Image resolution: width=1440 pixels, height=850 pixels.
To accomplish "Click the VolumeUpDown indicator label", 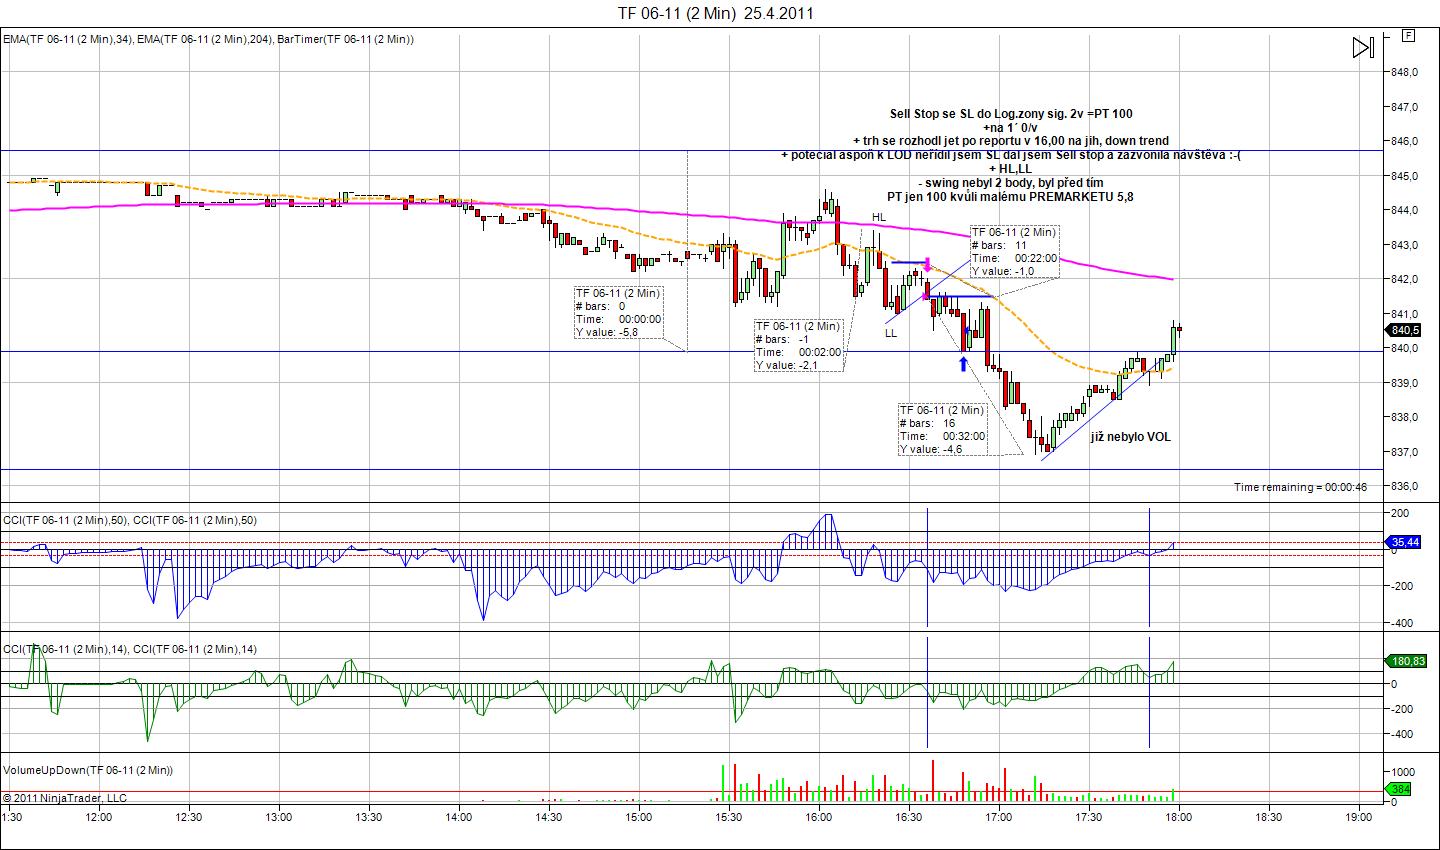I will (x=88, y=770).
